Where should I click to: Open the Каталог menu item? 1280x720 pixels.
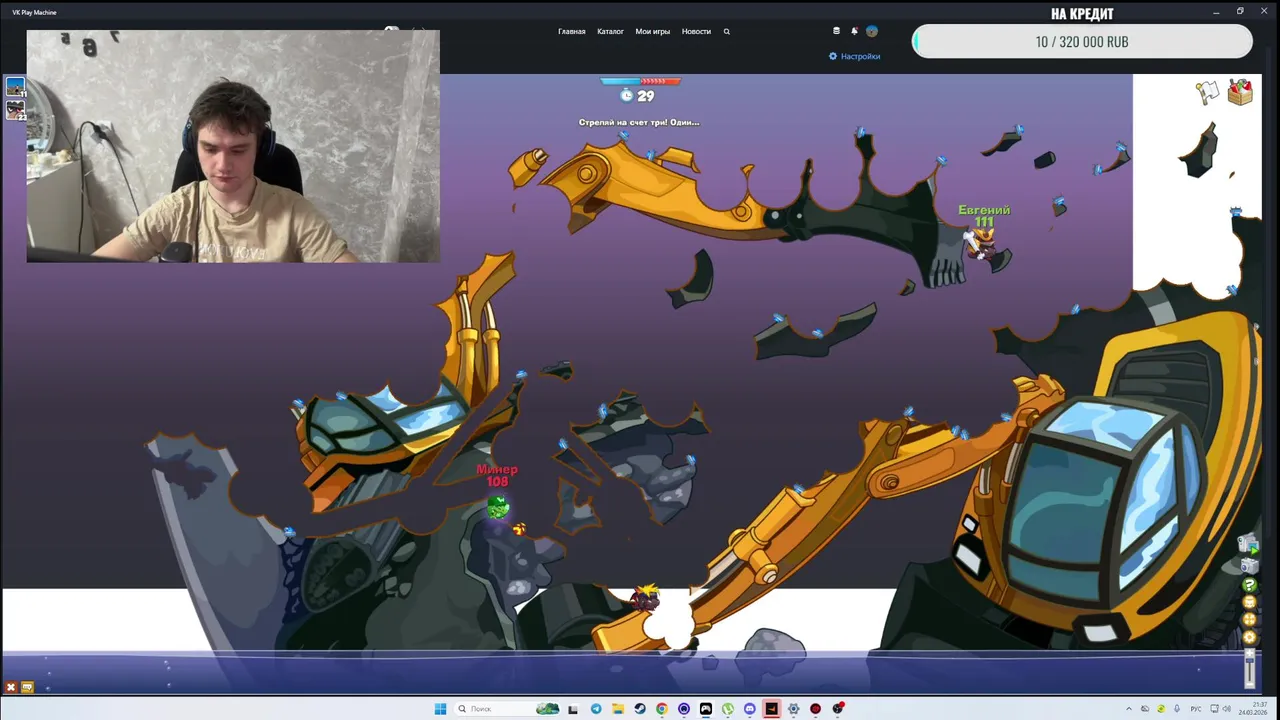coord(610,31)
